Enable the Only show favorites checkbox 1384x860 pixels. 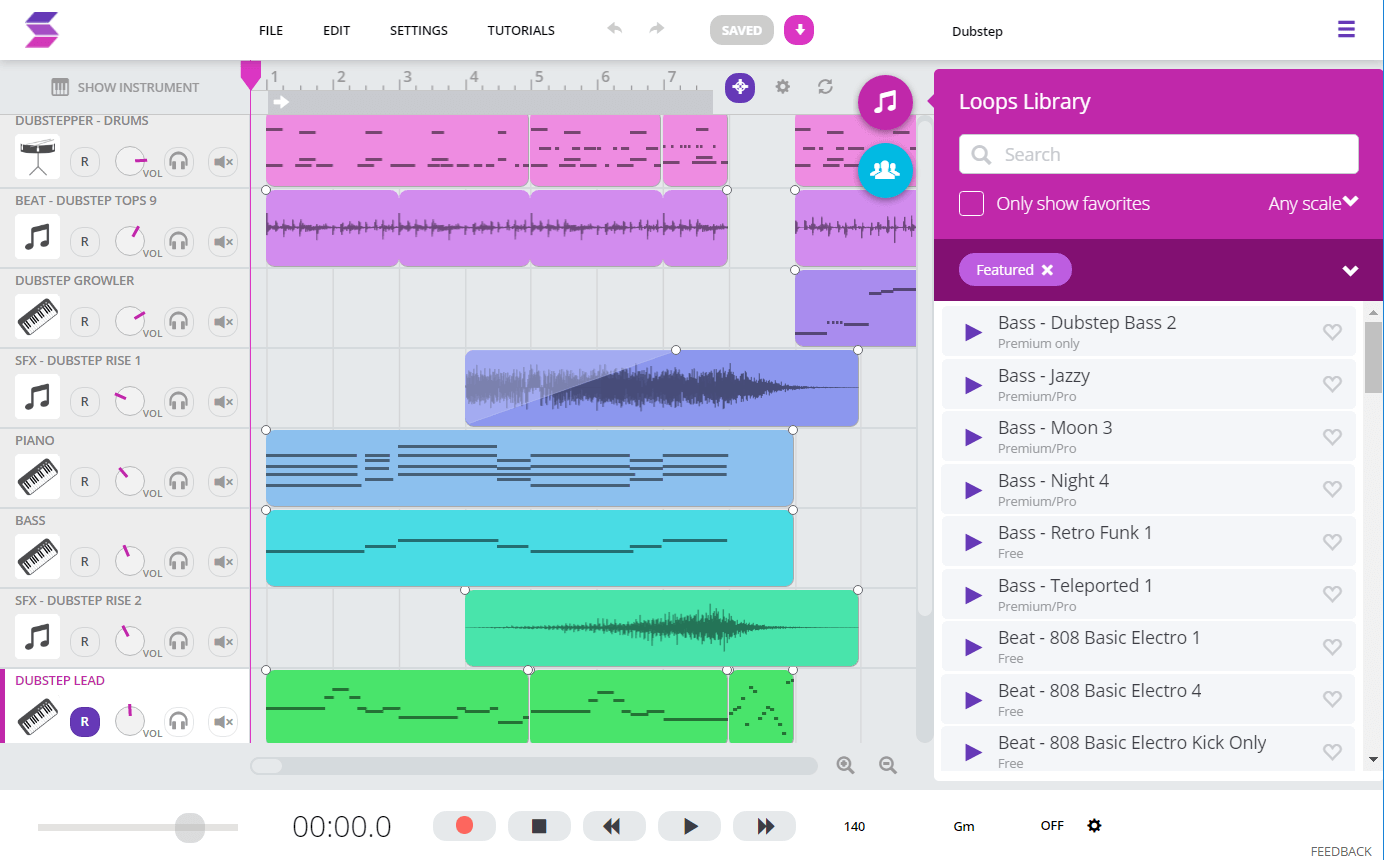click(971, 203)
